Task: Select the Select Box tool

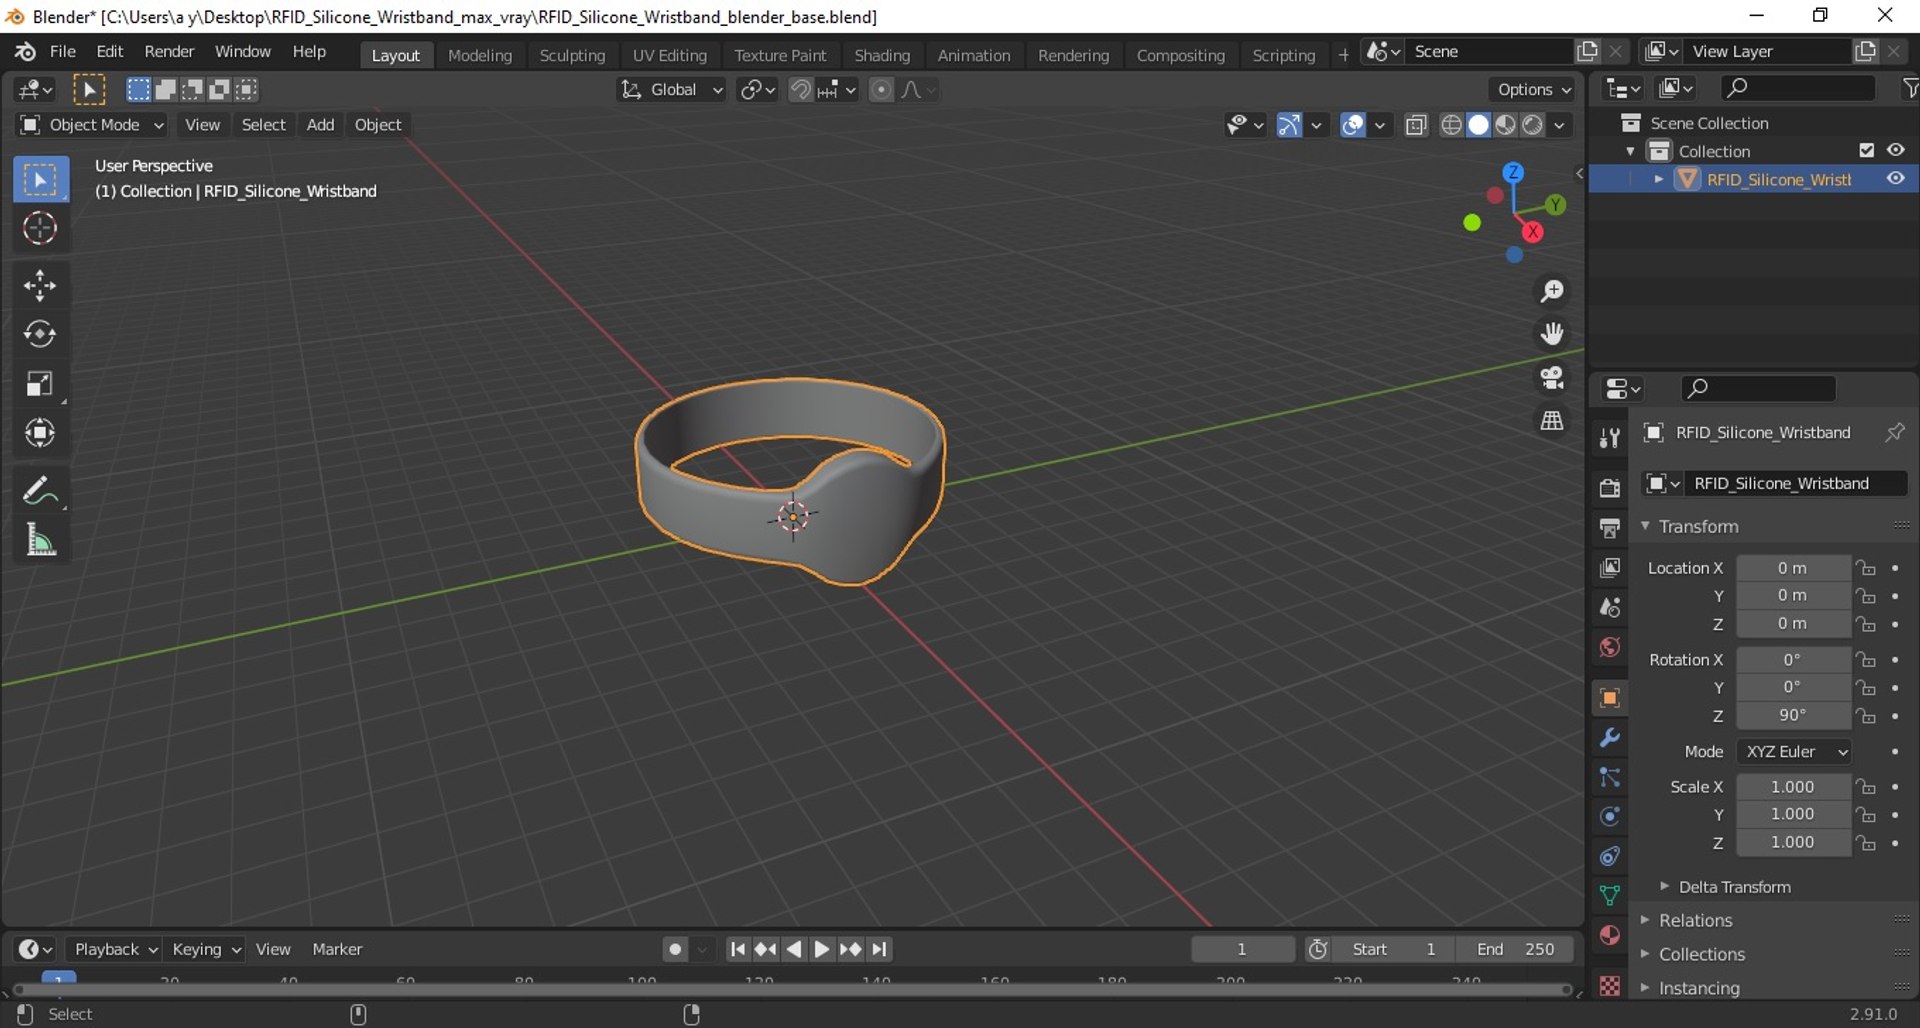Action: (x=40, y=180)
